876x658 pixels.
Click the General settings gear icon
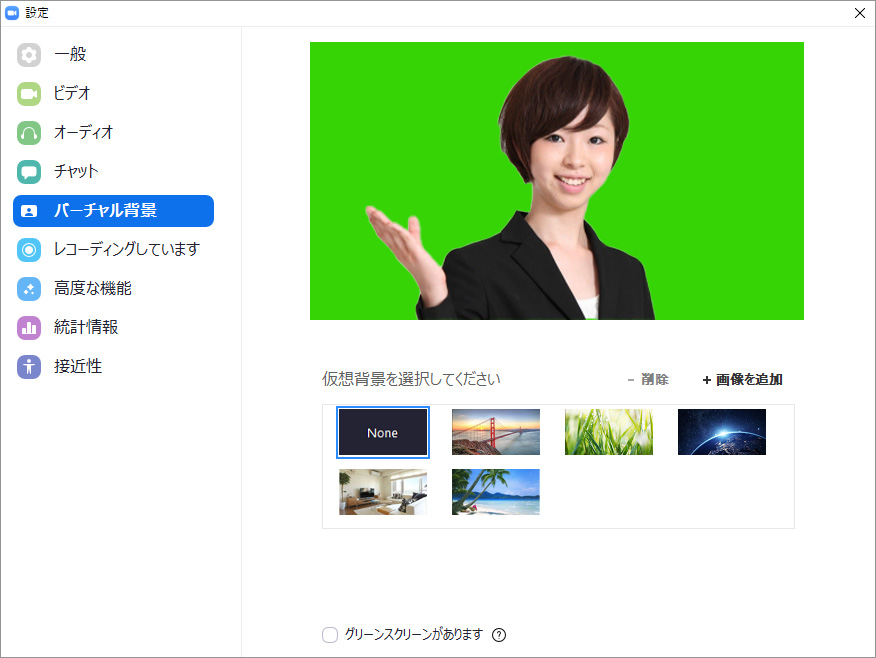coord(29,55)
